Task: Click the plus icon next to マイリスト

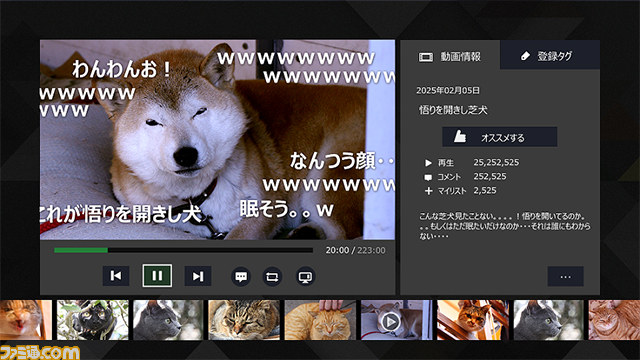Action: pos(428,191)
